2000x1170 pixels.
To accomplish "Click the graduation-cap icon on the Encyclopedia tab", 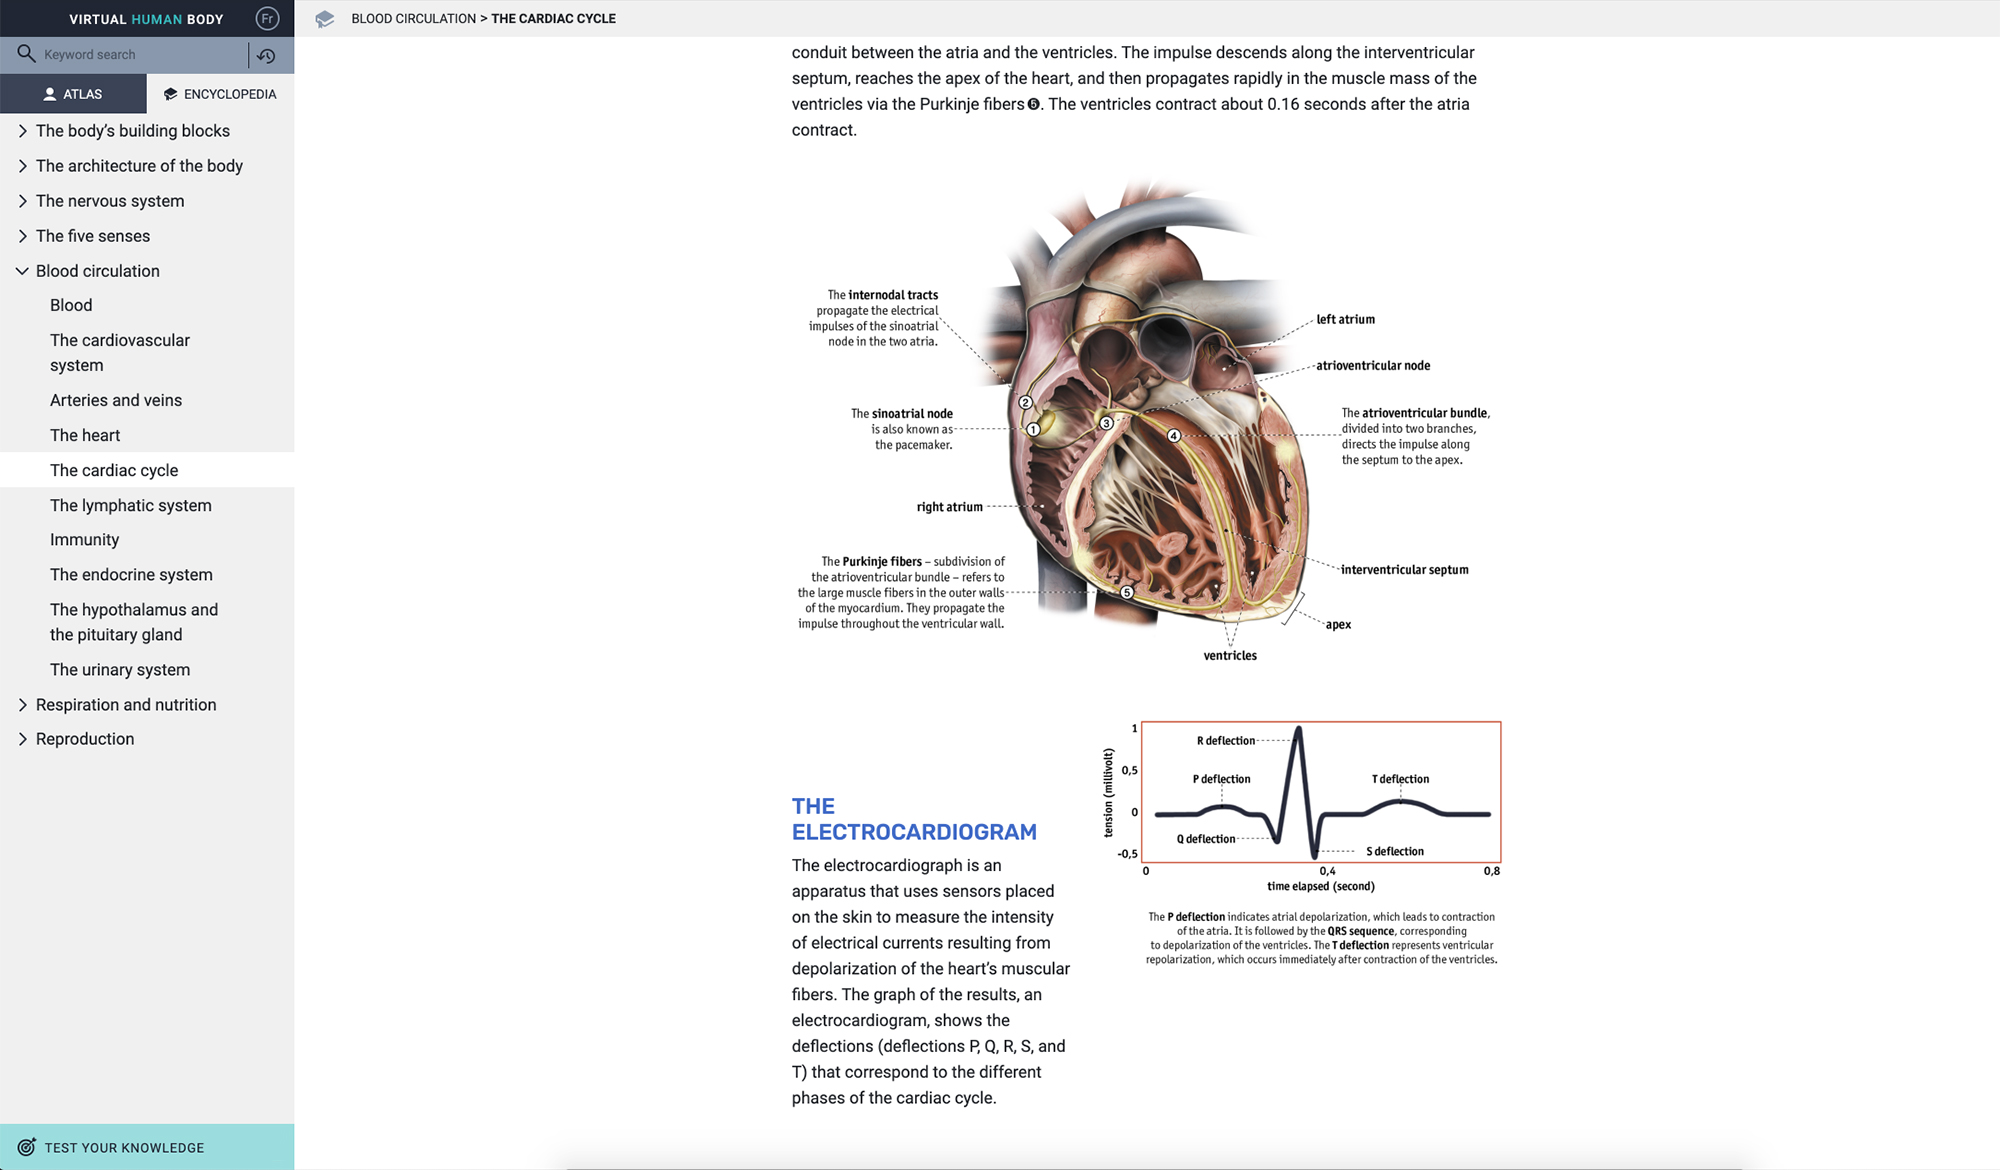I will 170,93.
